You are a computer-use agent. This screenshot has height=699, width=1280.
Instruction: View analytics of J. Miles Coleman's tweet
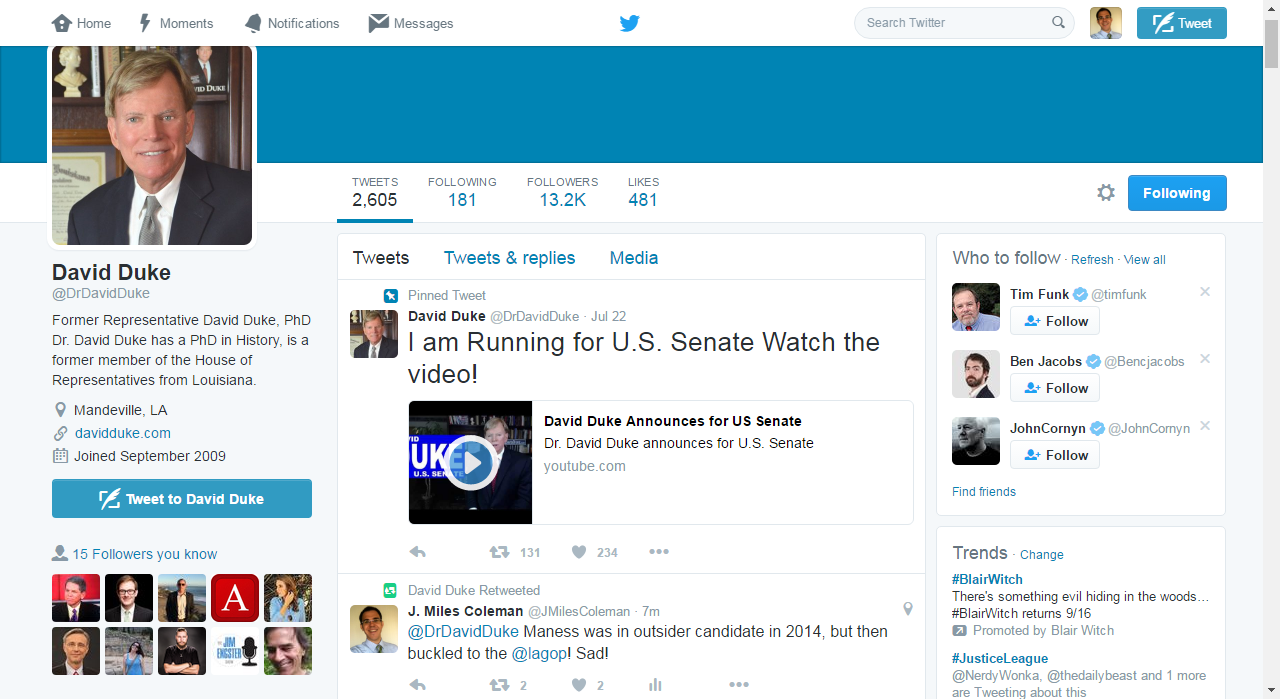(x=656, y=685)
